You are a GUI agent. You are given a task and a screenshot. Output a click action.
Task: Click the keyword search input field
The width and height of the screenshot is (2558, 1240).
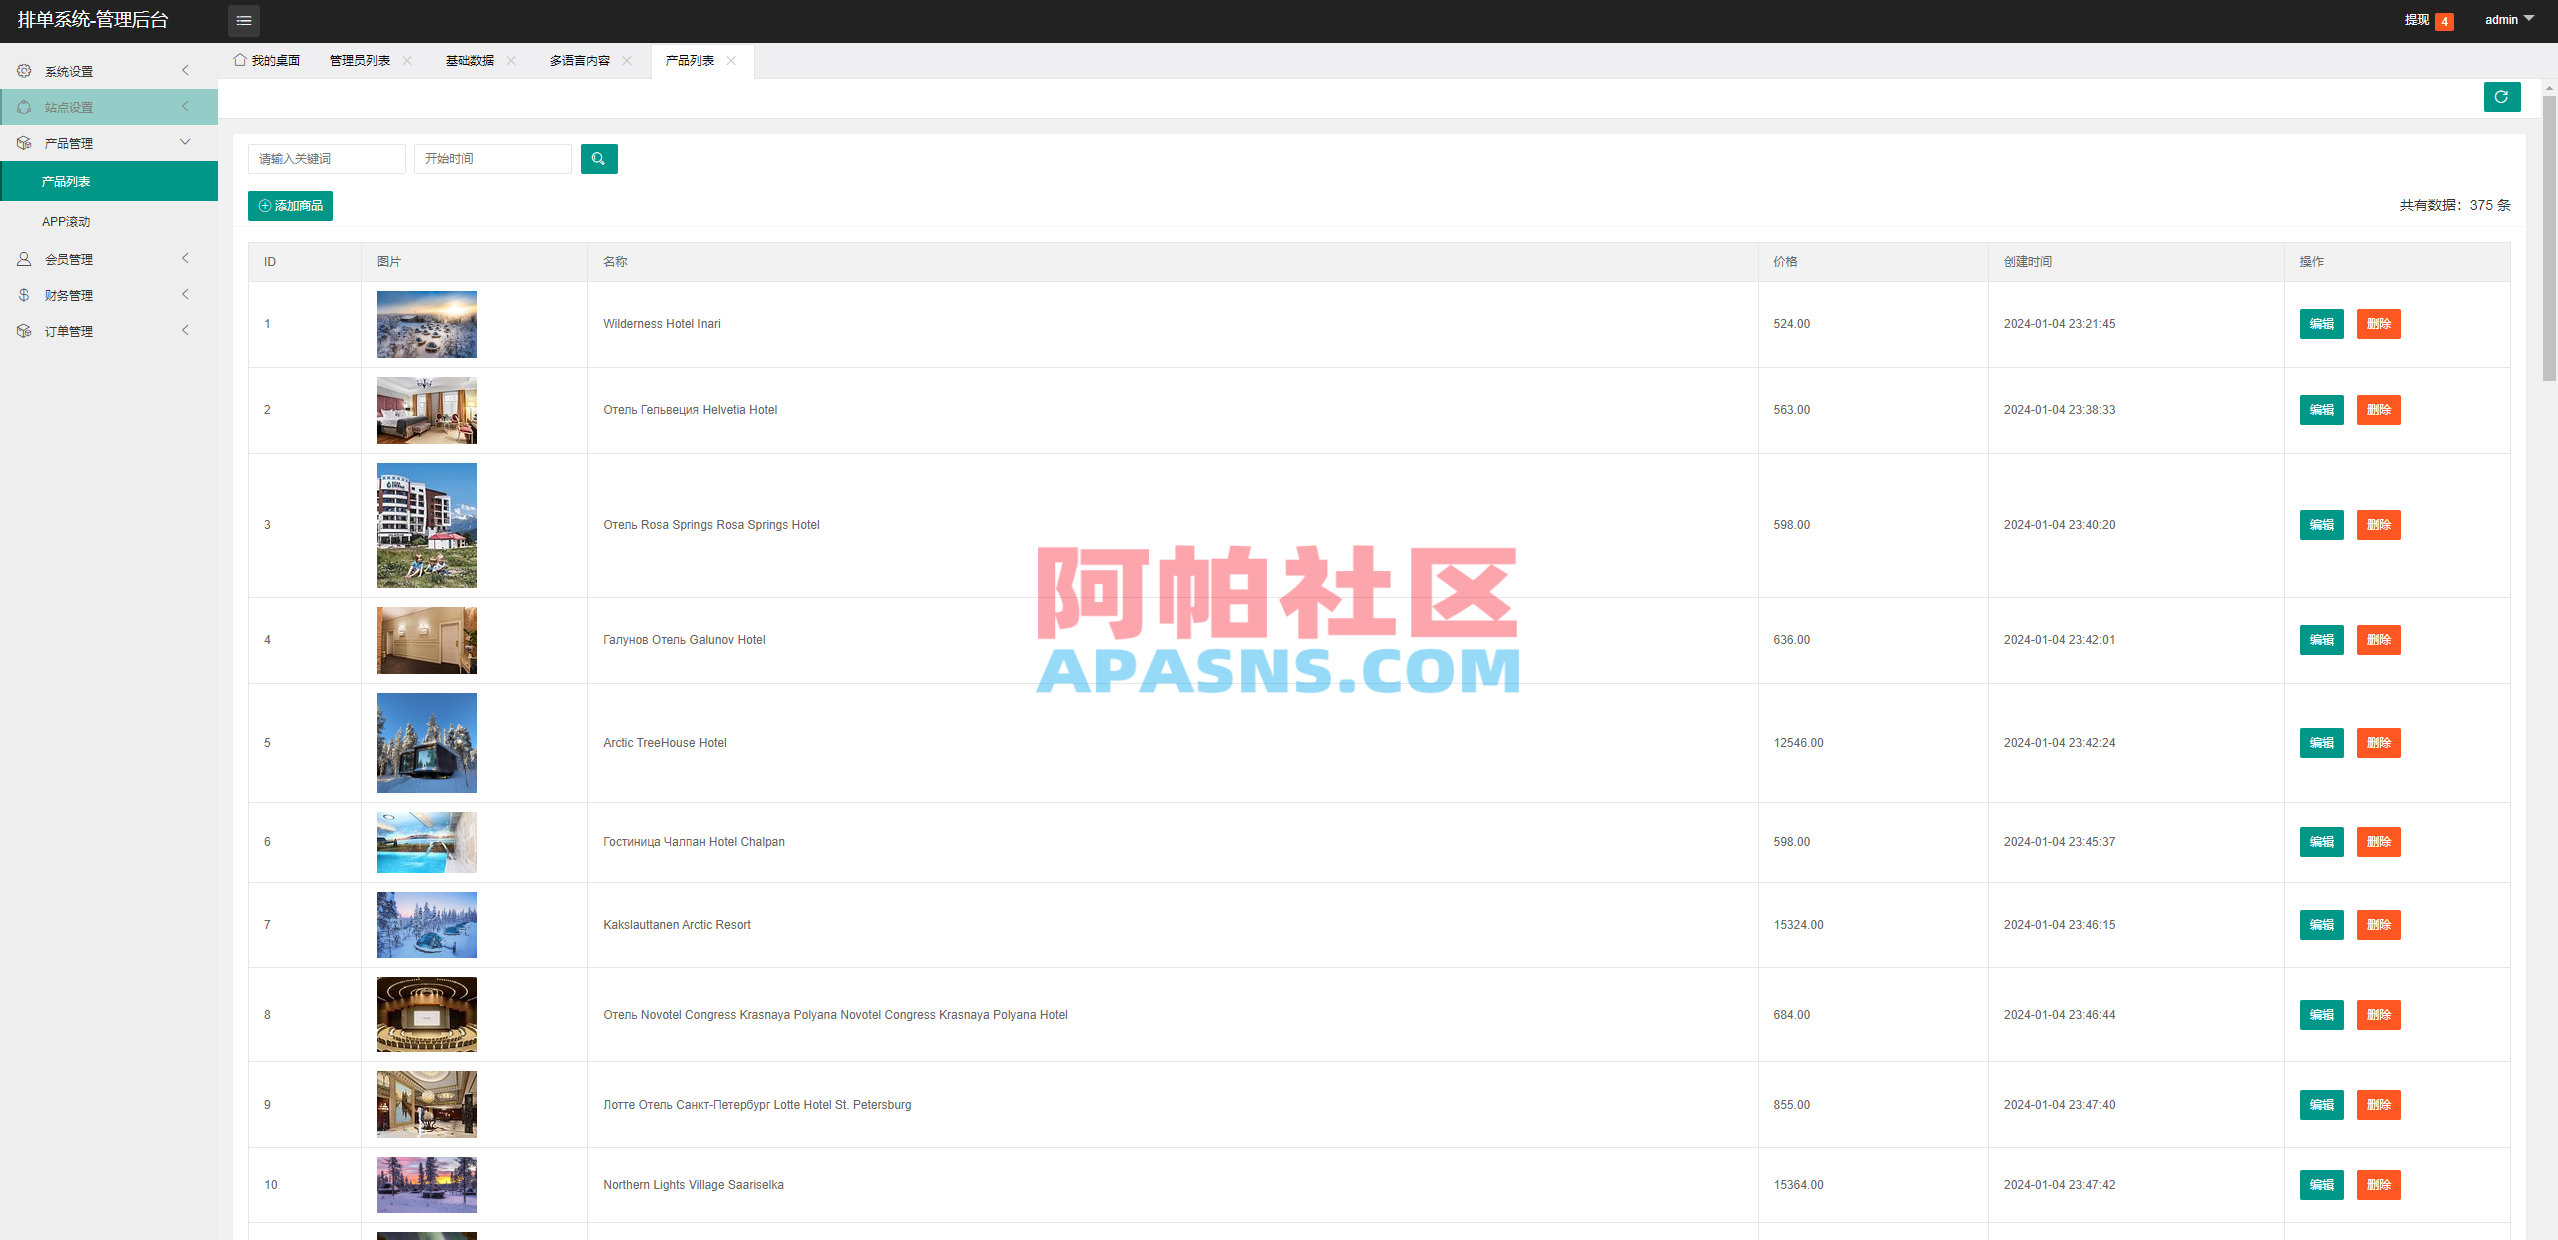(326, 158)
